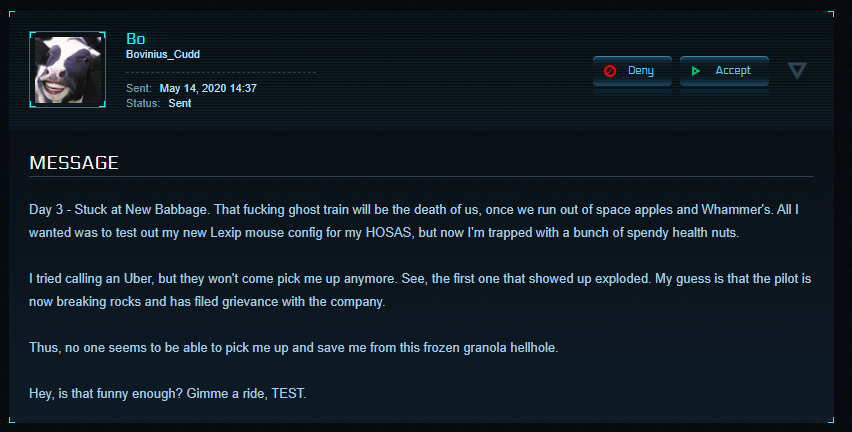Click the dotted divider under Bovinius_Cudd
The height and width of the screenshot is (432, 852).
tap(220, 73)
